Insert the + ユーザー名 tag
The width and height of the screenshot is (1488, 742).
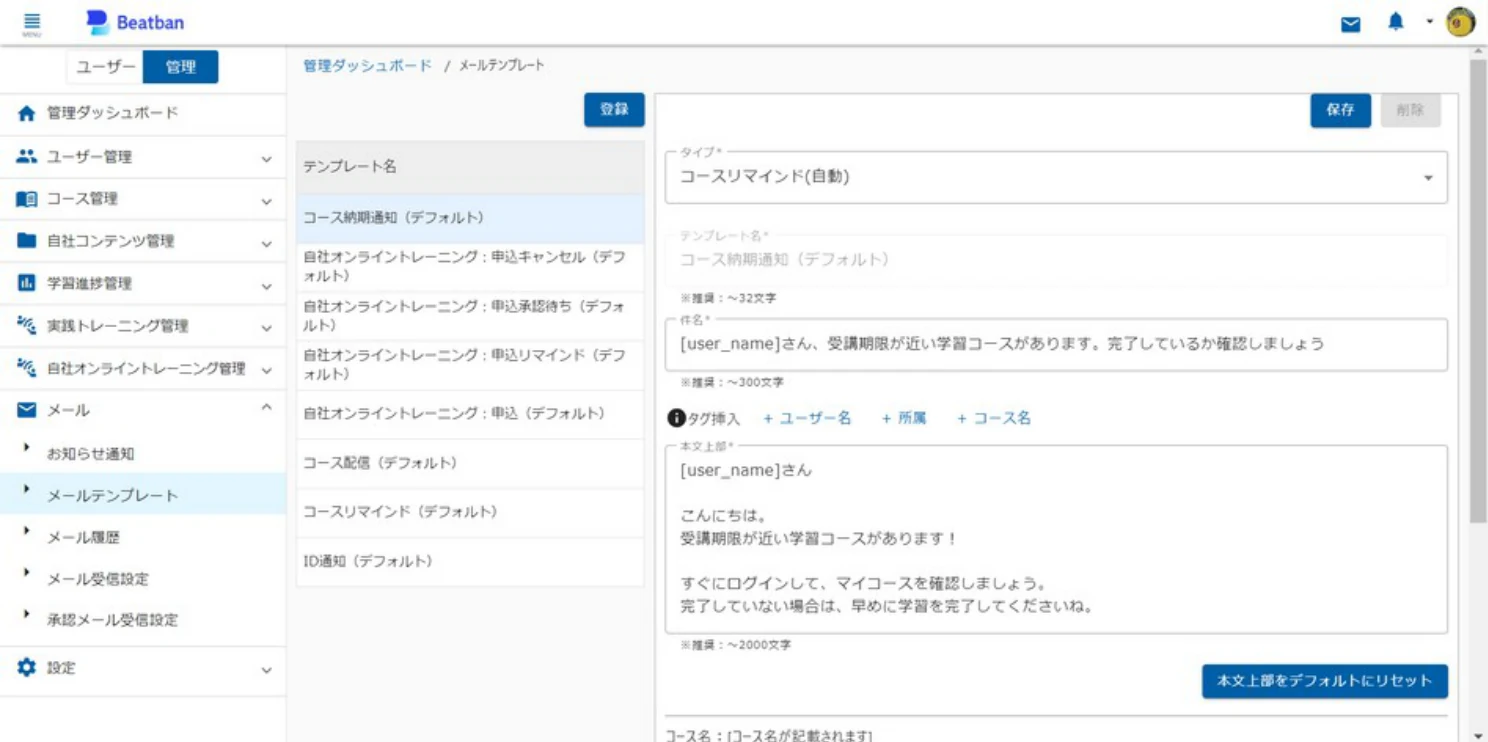tap(807, 418)
